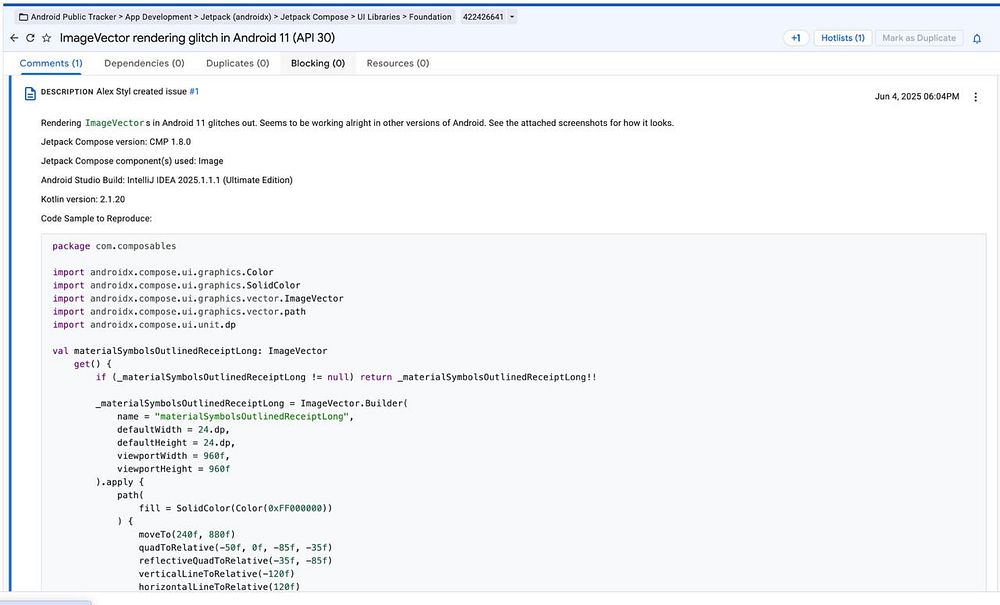Click the folder icon in the breadcrumb
The width and height of the screenshot is (1000, 605).
point(24,17)
